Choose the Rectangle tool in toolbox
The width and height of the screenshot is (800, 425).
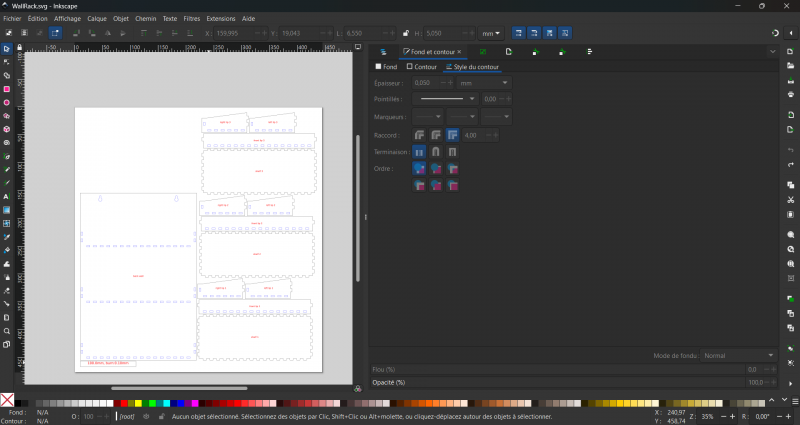pos(6,89)
